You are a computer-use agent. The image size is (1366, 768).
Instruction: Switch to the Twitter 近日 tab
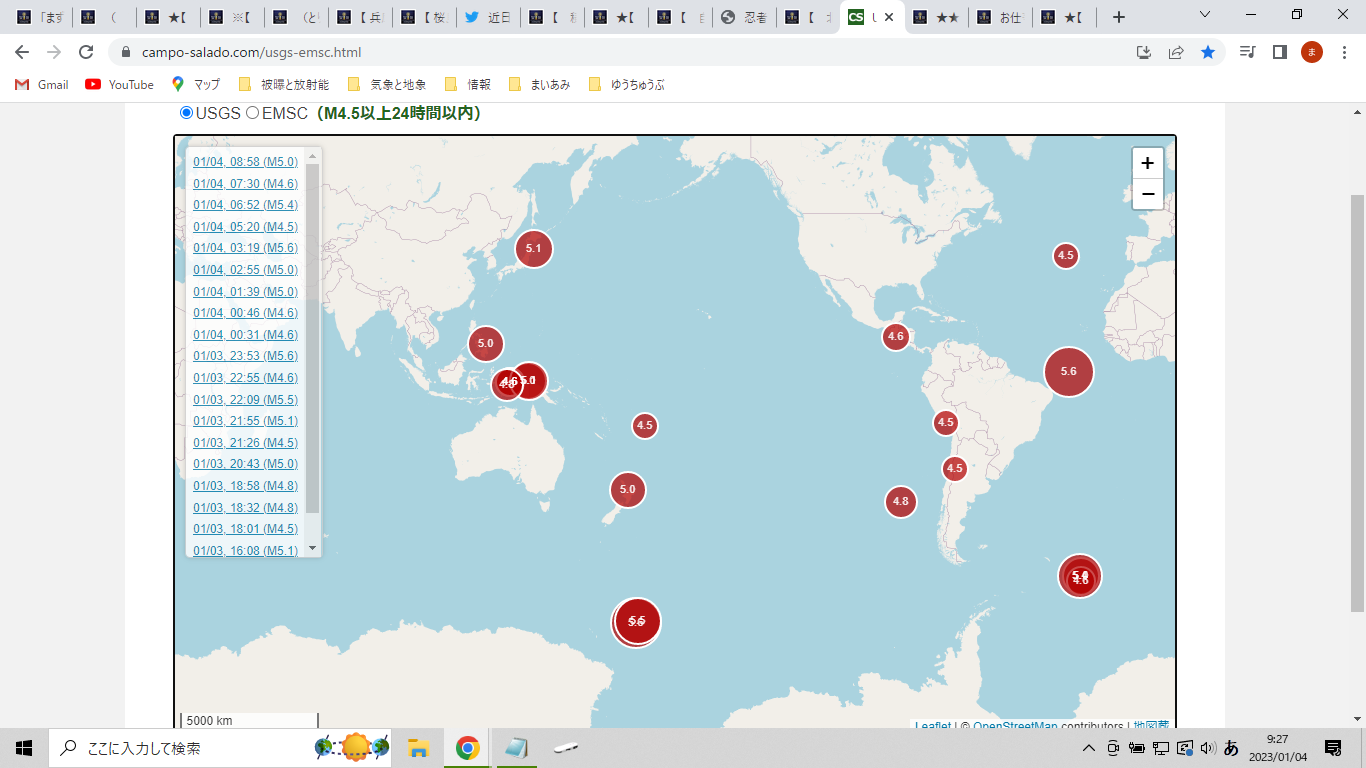pyautogui.click(x=487, y=17)
